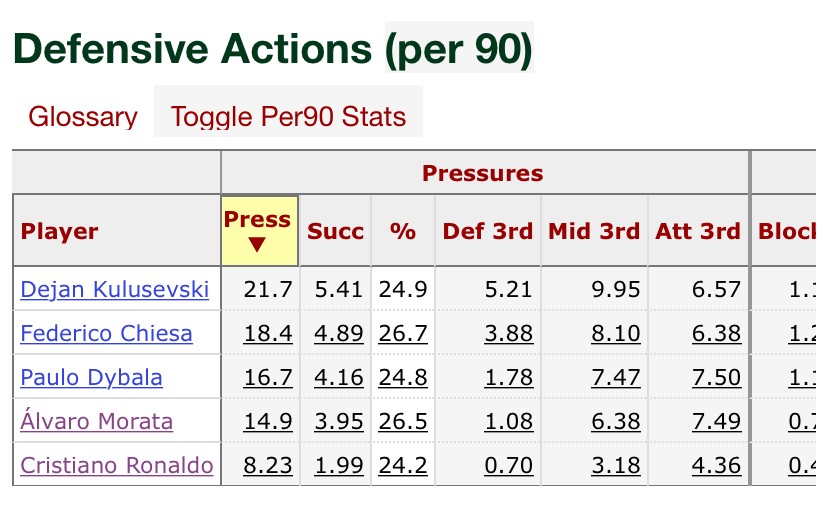Click the Pressures group header
This screenshot has width=828, height=513.
(483, 173)
